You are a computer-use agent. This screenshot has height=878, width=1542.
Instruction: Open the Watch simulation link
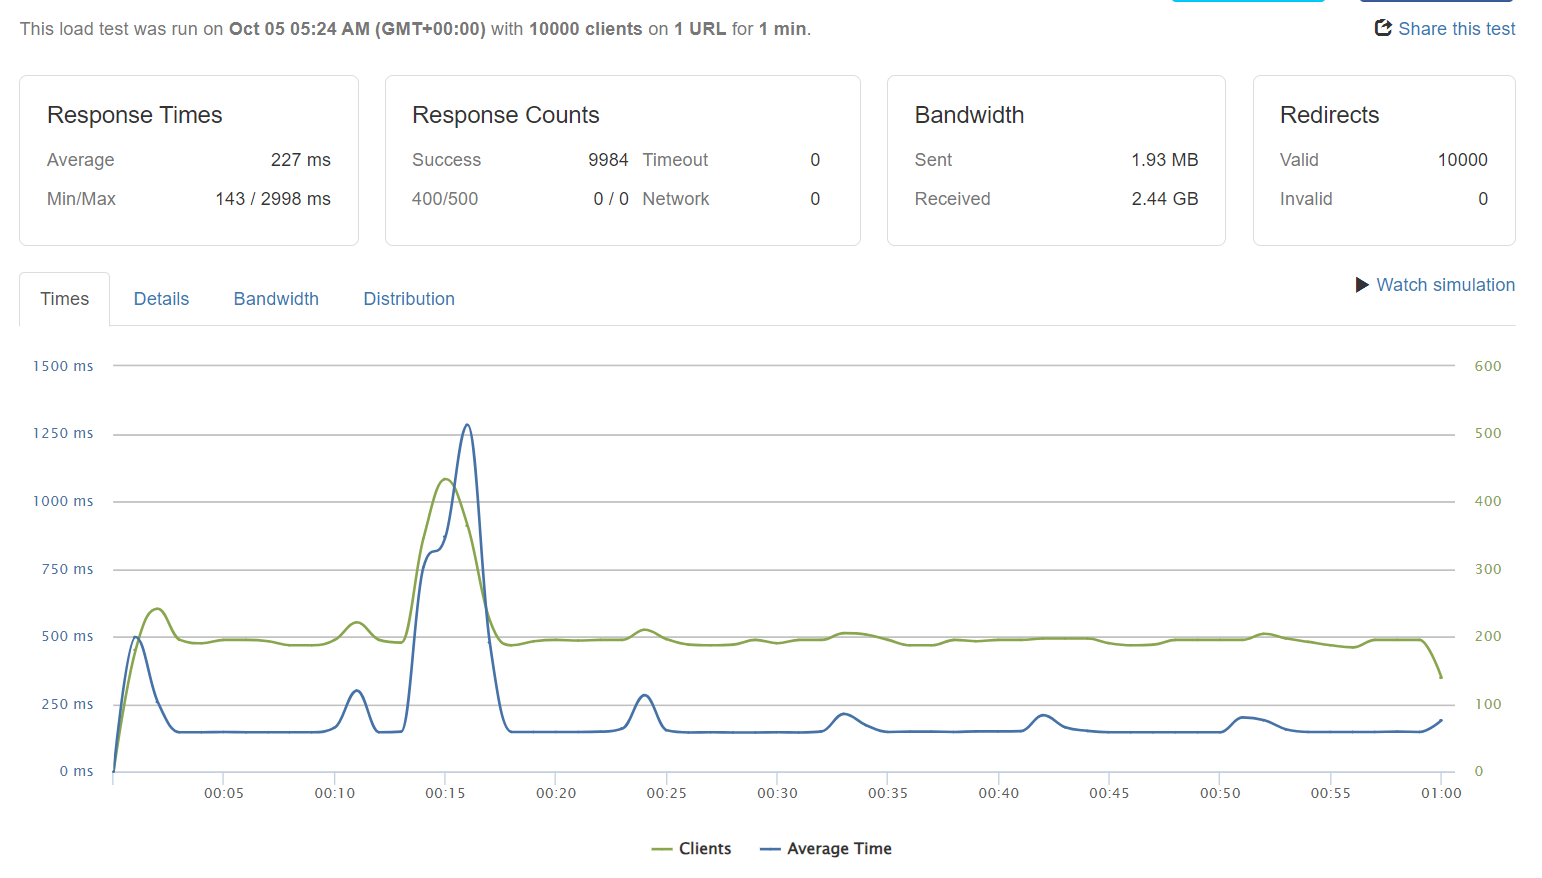coord(1445,285)
